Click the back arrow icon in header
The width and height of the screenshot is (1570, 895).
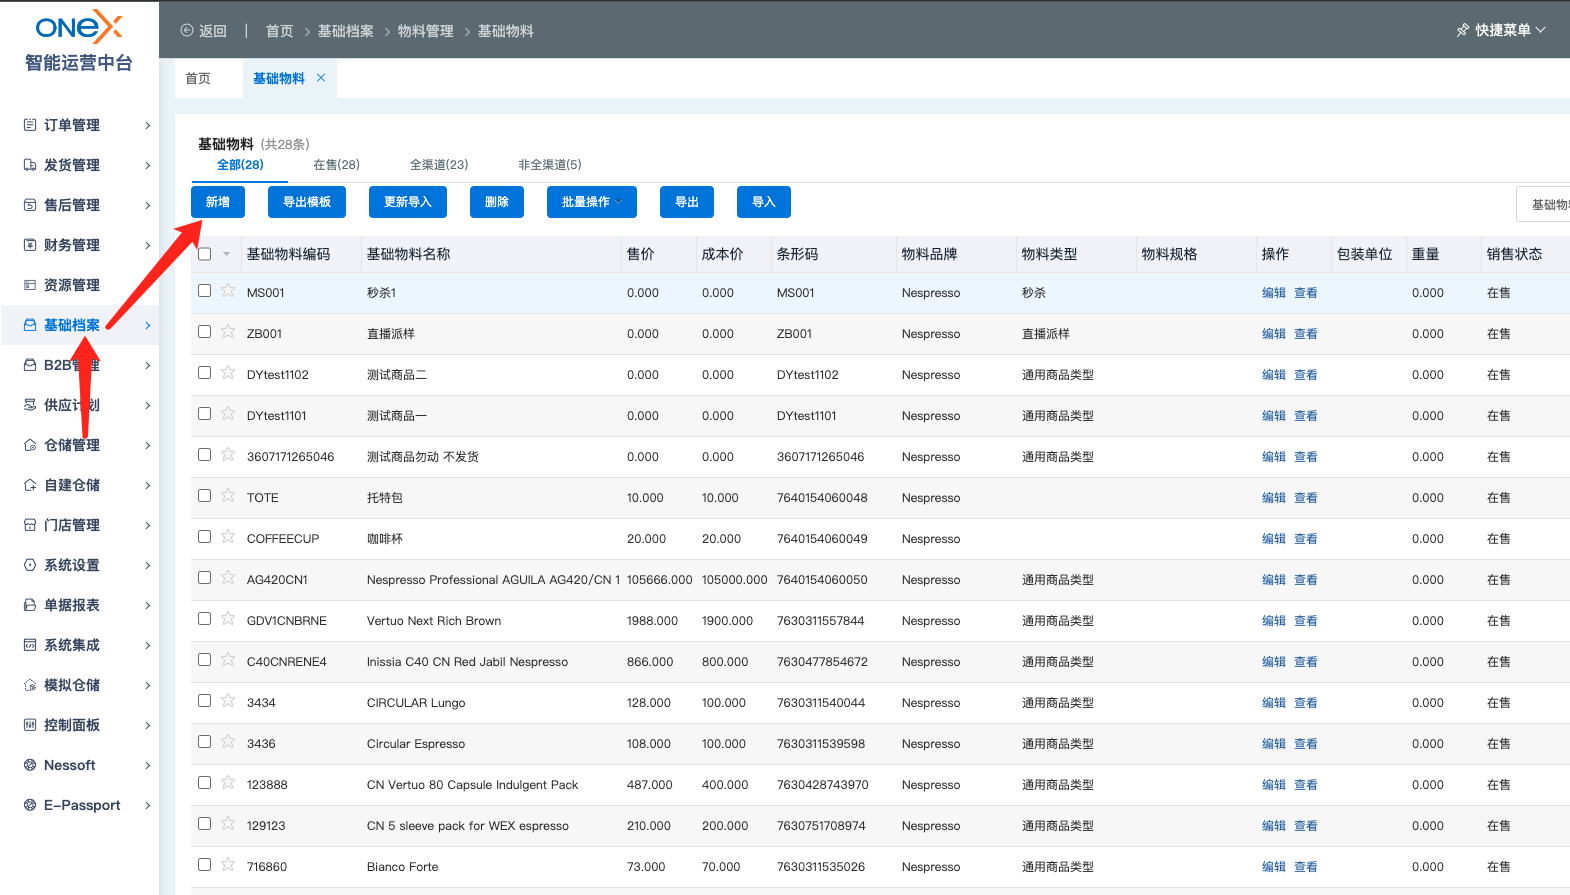[187, 31]
